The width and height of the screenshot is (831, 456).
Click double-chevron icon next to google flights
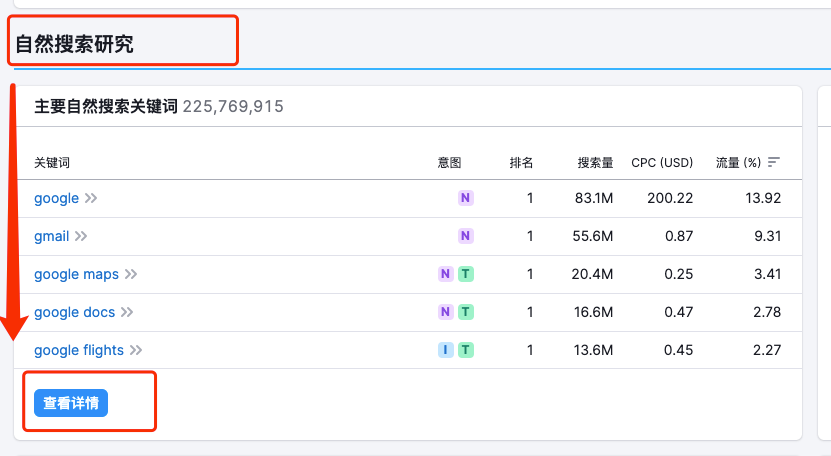[136, 350]
